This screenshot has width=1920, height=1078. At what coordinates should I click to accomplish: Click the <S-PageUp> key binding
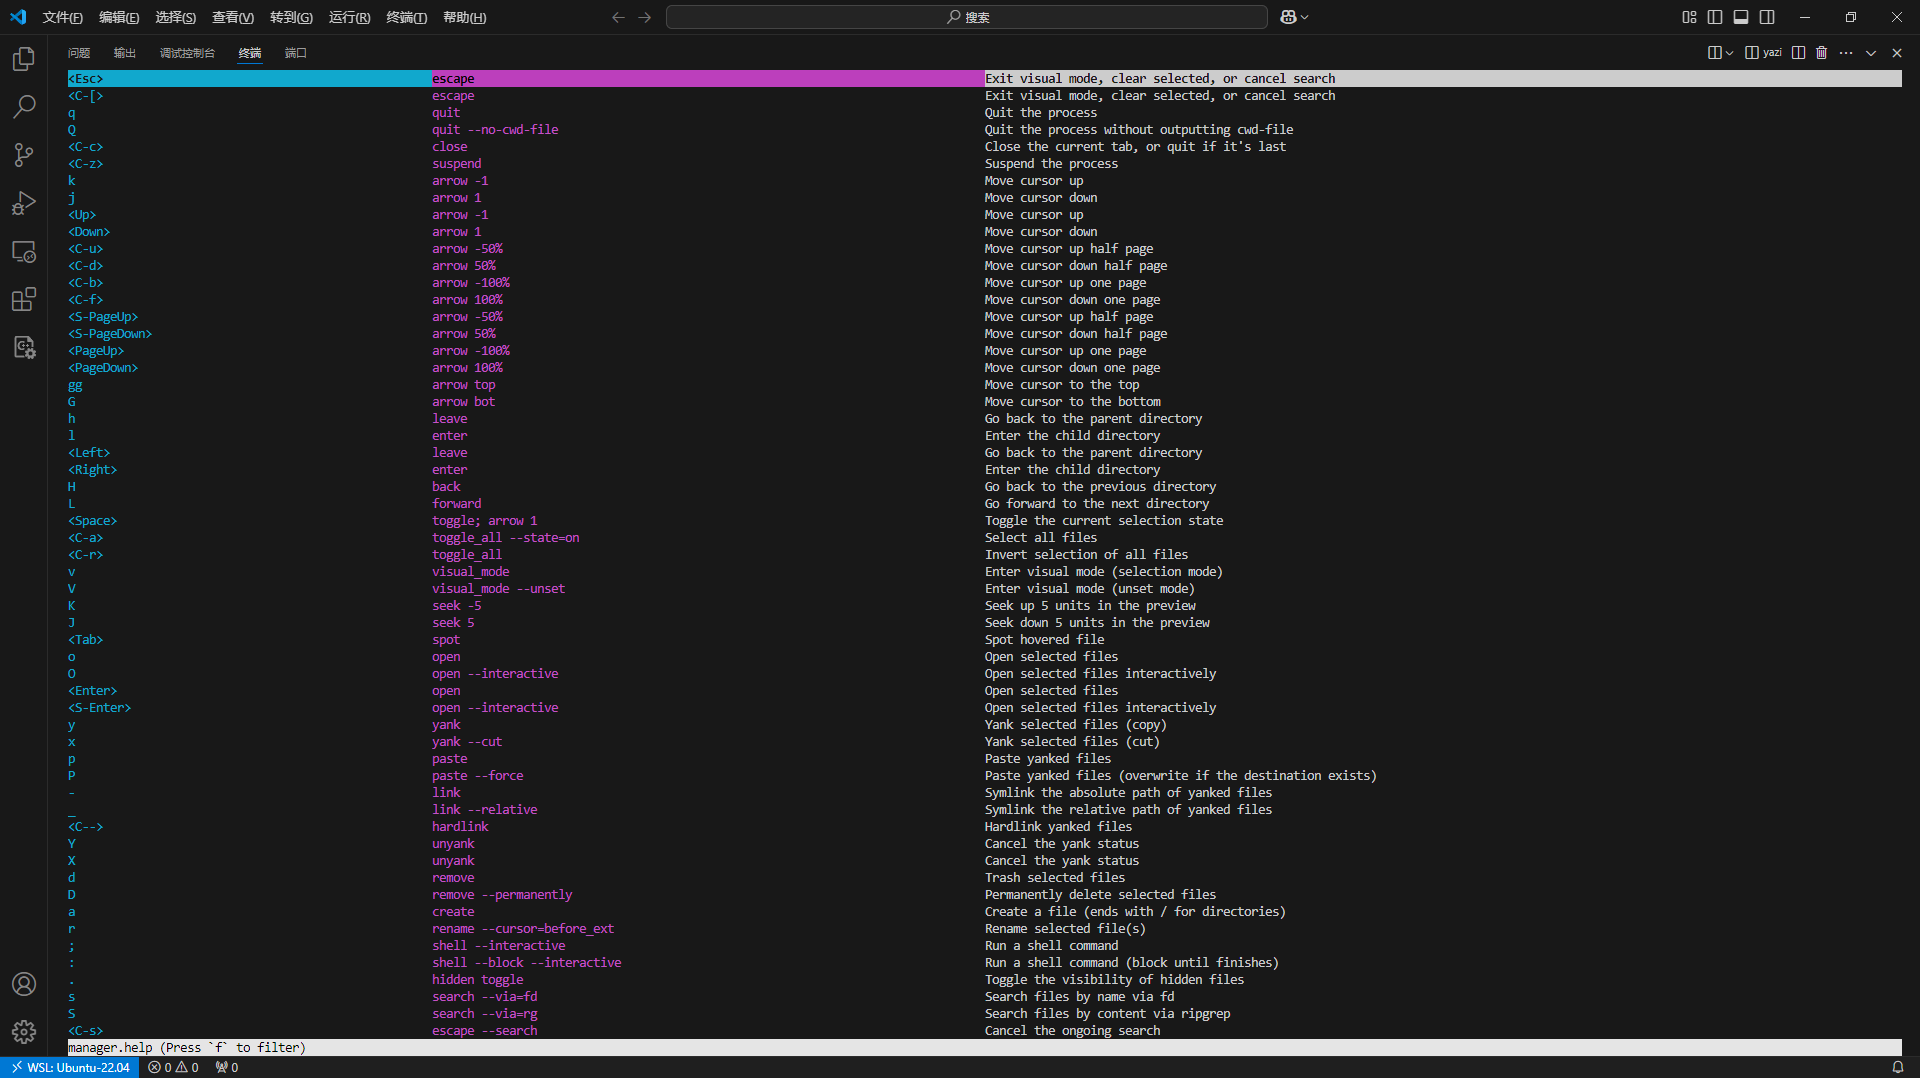(103, 317)
